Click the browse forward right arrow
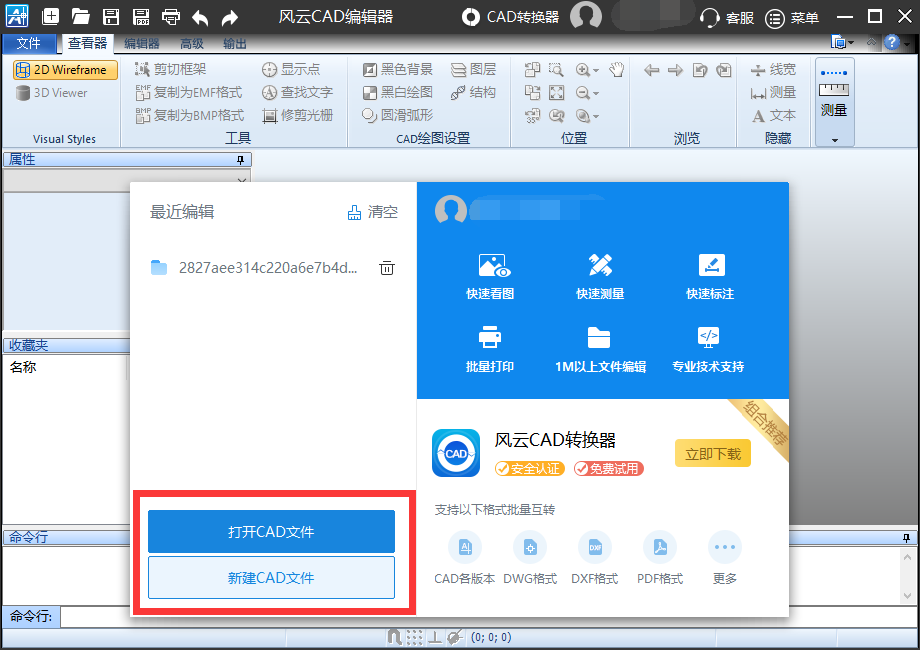 click(x=675, y=70)
